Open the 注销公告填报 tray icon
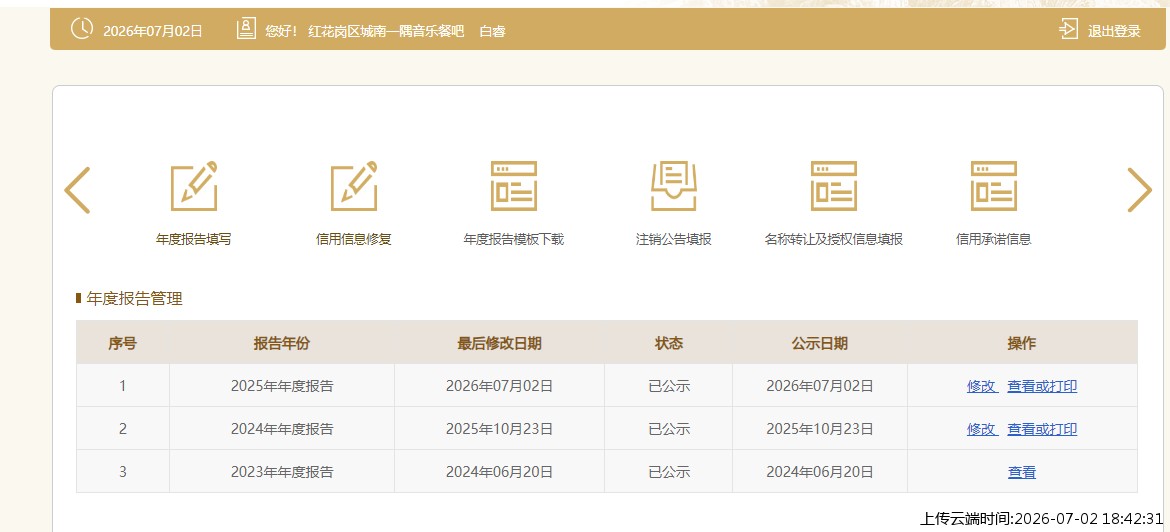Screen dimensions: 1170x532 click(x=674, y=186)
